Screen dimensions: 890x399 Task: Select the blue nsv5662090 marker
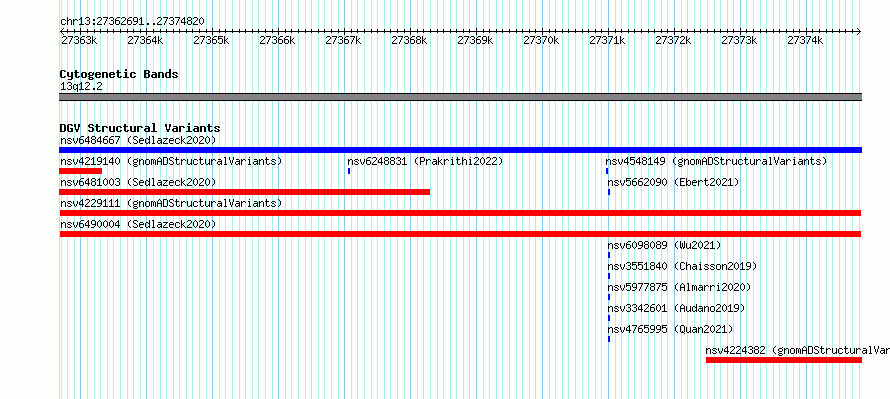point(608,192)
